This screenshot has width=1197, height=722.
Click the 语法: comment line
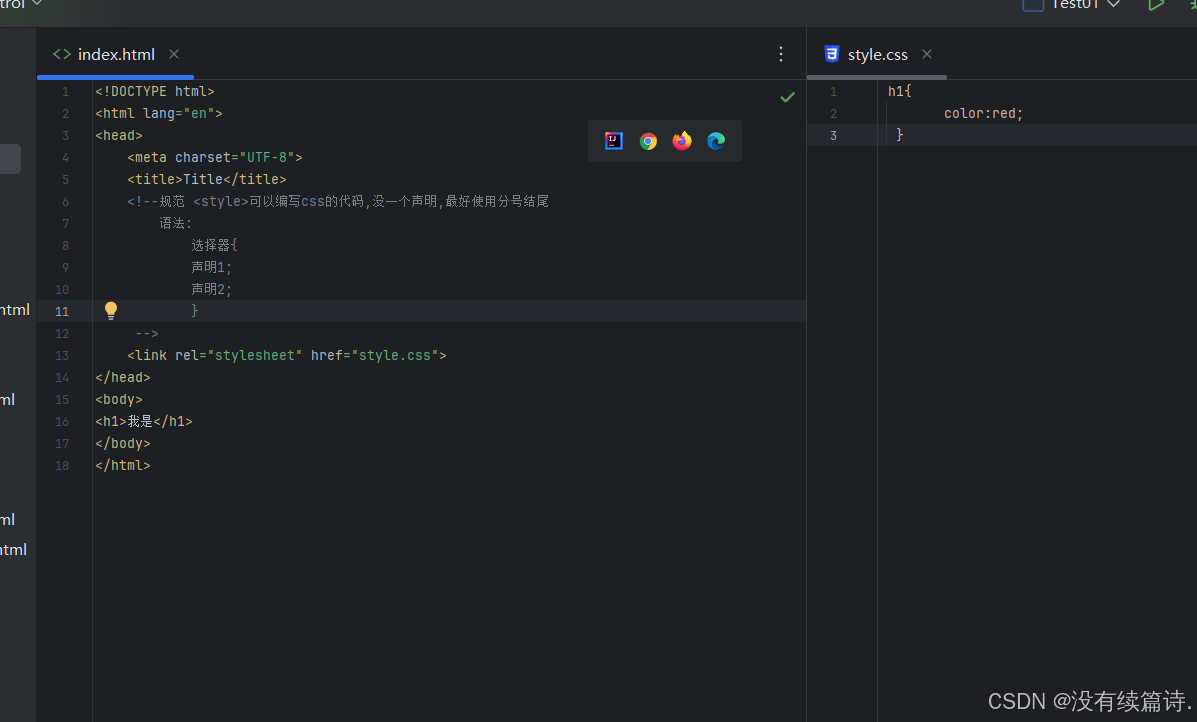[176, 224]
